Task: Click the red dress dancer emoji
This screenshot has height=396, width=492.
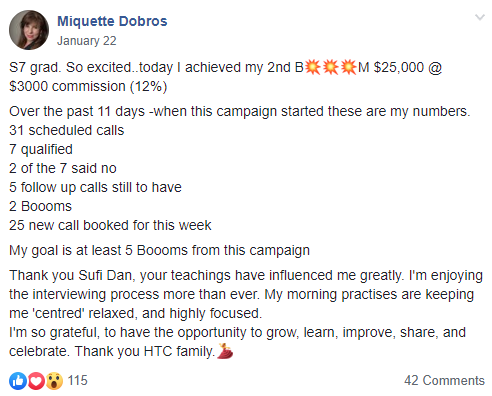Action: click(x=225, y=351)
